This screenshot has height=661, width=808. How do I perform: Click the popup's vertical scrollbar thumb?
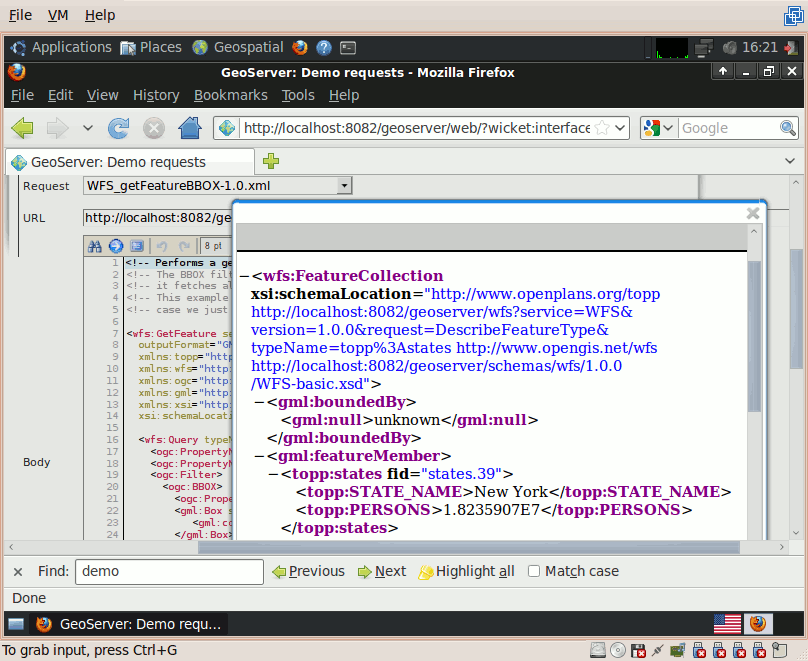click(x=754, y=336)
